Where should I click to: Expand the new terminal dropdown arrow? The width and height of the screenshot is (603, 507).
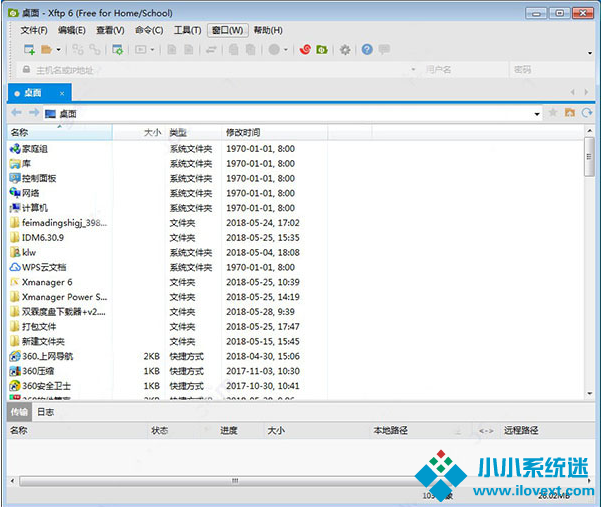click(152, 50)
